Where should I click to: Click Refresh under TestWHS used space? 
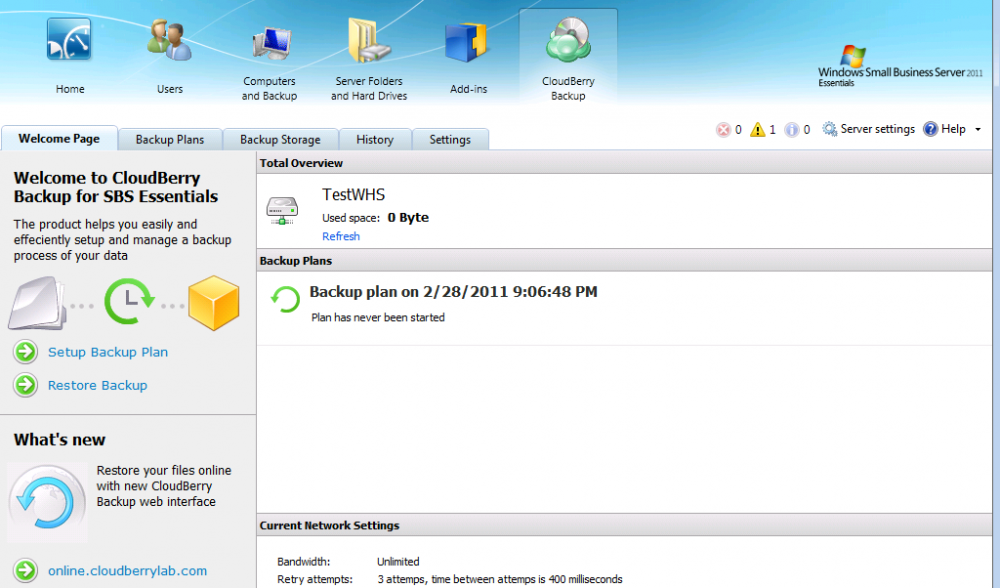click(x=341, y=236)
